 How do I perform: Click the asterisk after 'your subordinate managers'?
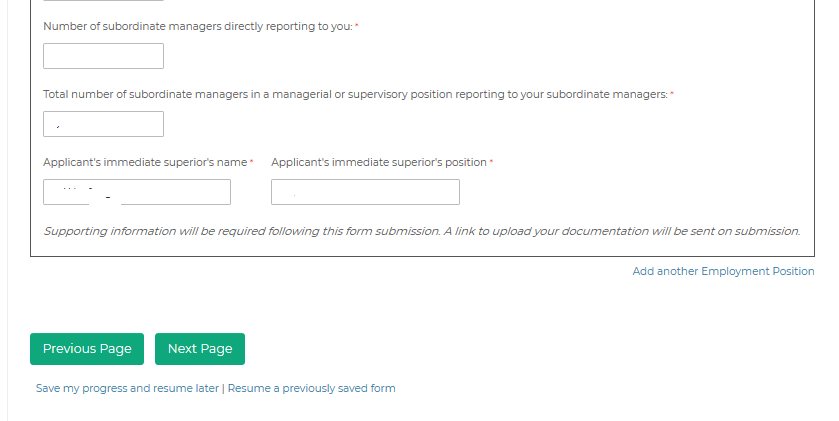(672, 93)
